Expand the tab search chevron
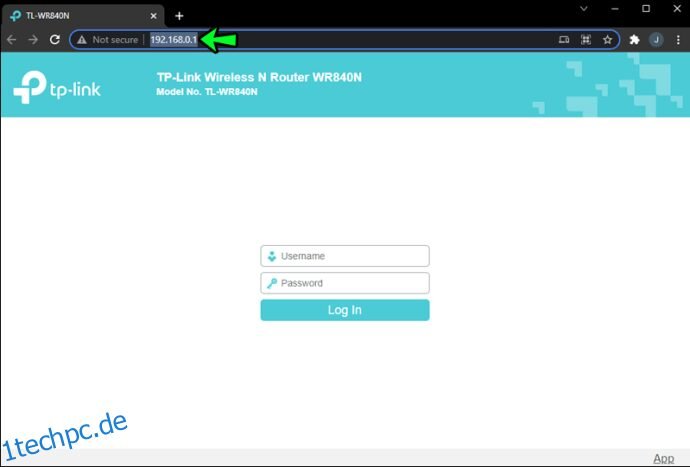The width and height of the screenshot is (690, 467). [x=584, y=8]
